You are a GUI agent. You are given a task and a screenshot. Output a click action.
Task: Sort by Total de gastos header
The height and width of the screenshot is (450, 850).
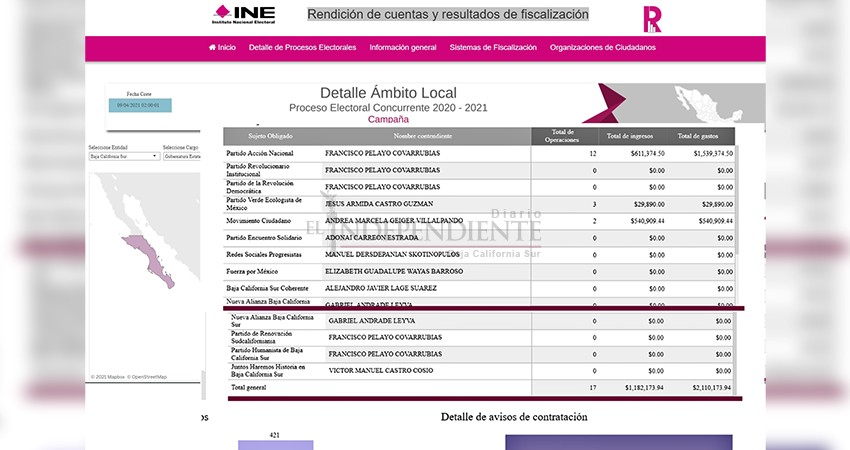(x=698, y=136)
